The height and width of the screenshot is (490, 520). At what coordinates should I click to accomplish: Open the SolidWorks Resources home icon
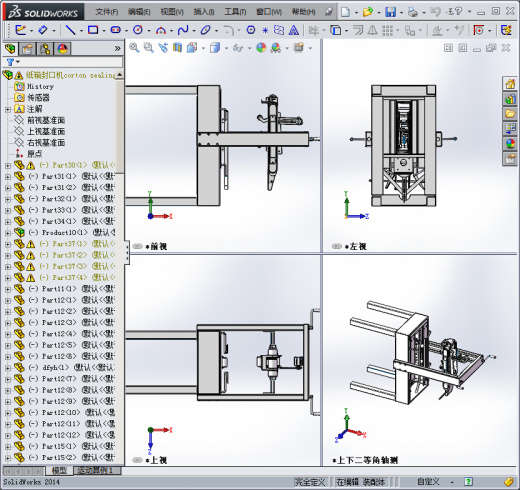point(510,84)
